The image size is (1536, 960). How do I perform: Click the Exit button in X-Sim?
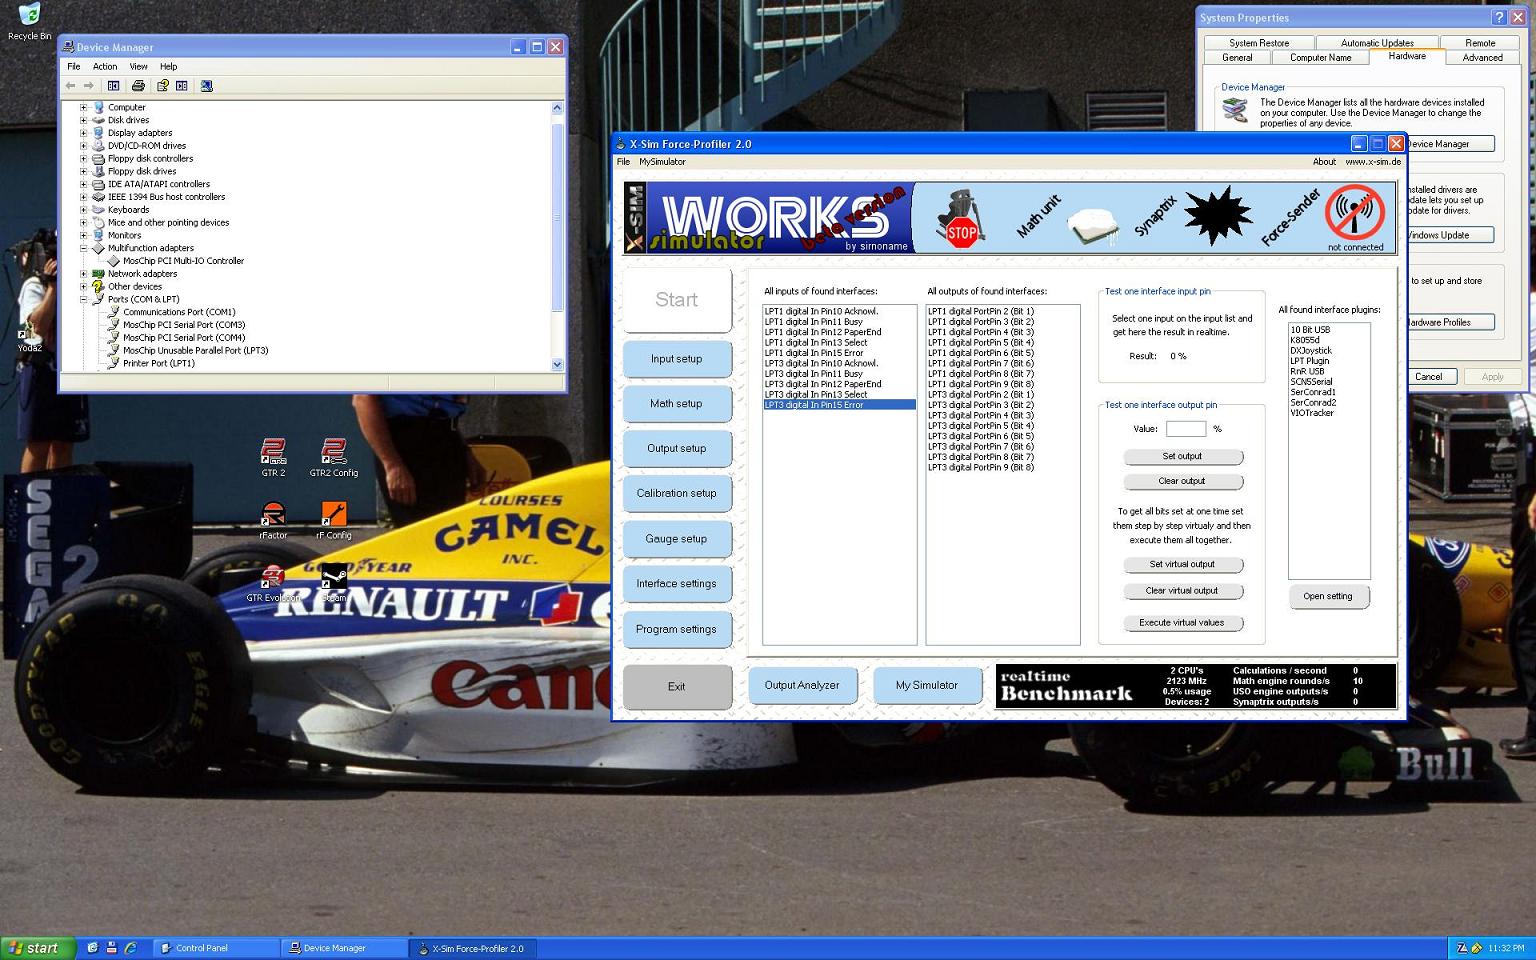pos(677,687)
